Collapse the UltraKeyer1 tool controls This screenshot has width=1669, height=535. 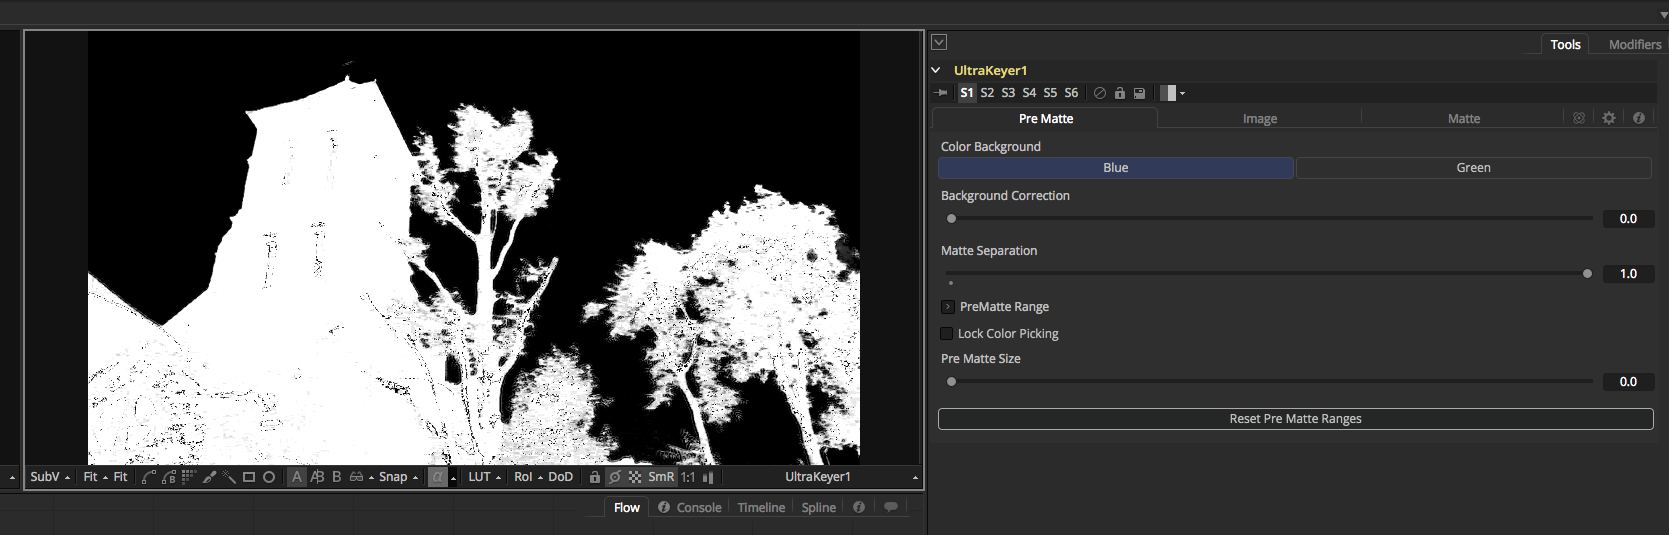(936, 70)
